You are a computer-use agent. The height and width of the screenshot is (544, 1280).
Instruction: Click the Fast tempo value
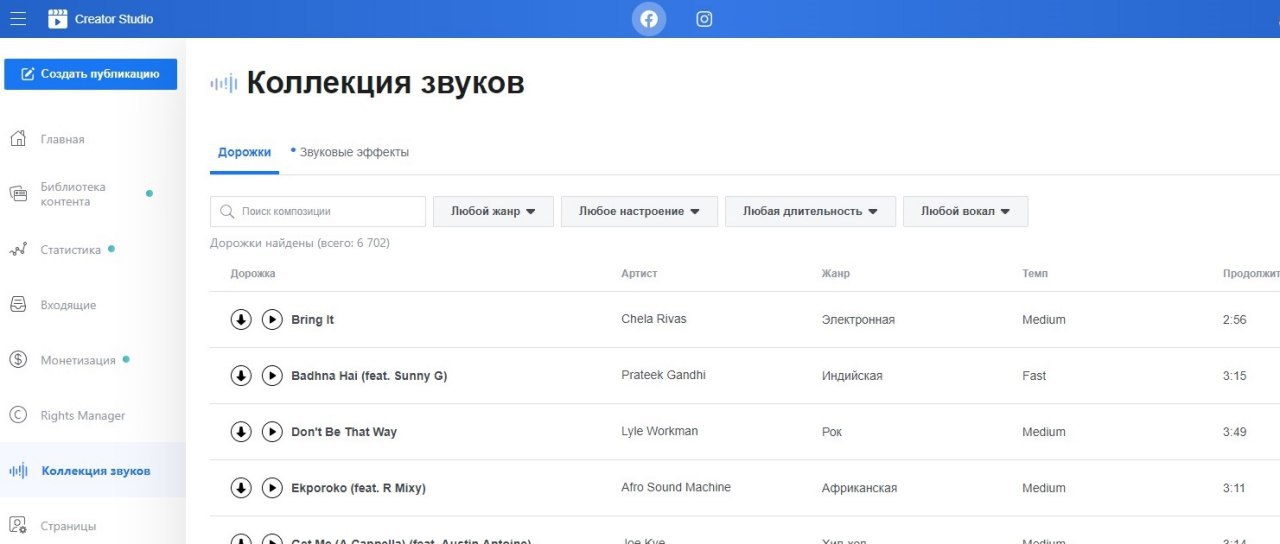tap(1034, 376)
